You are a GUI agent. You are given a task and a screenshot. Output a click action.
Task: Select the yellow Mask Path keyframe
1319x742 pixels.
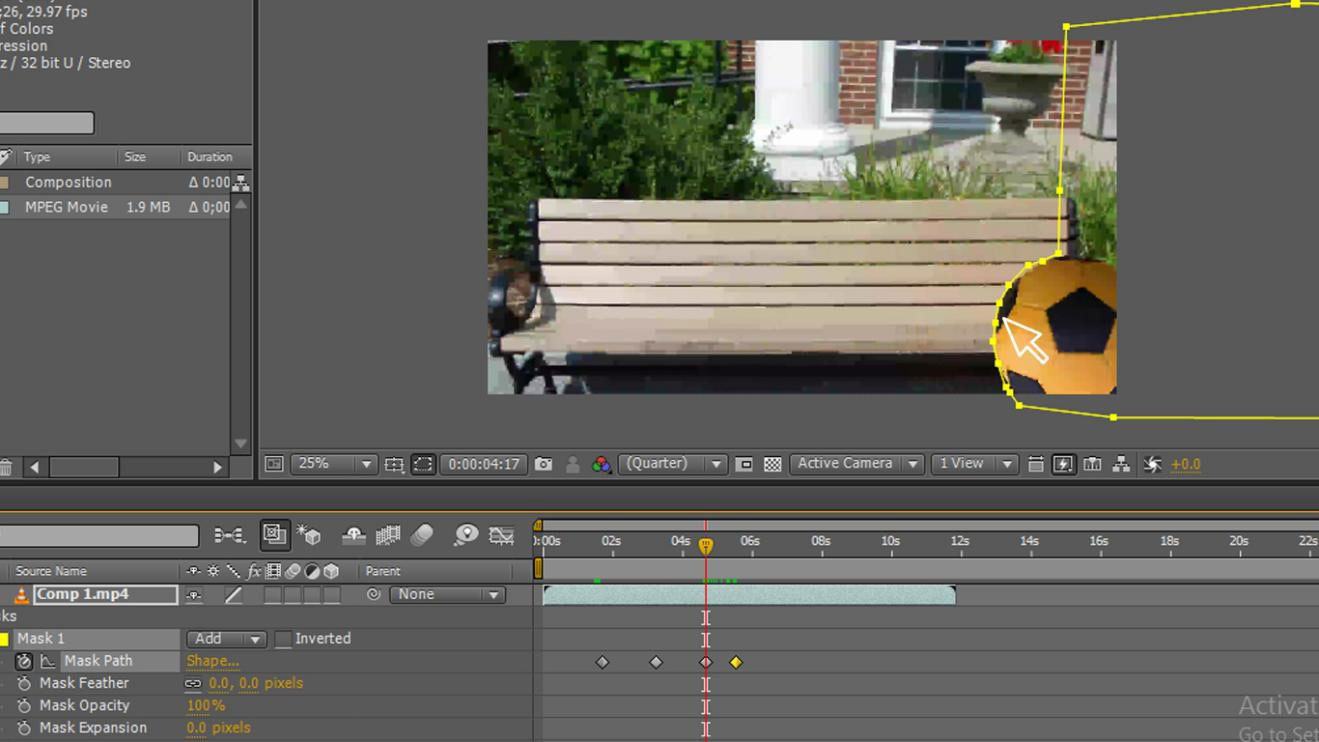736,662
